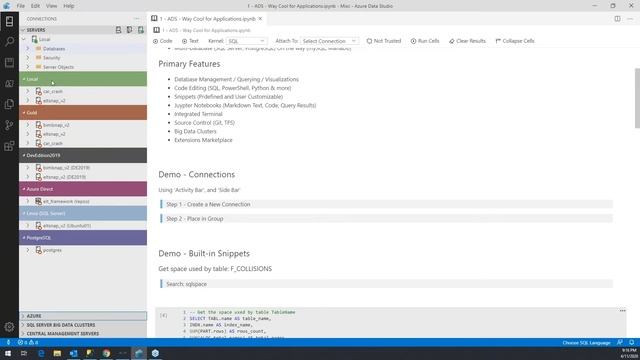Viewport: 640px width, 360px height.
Task: Select the dark DevEdition2019 server group
Action: coord(83,155)
